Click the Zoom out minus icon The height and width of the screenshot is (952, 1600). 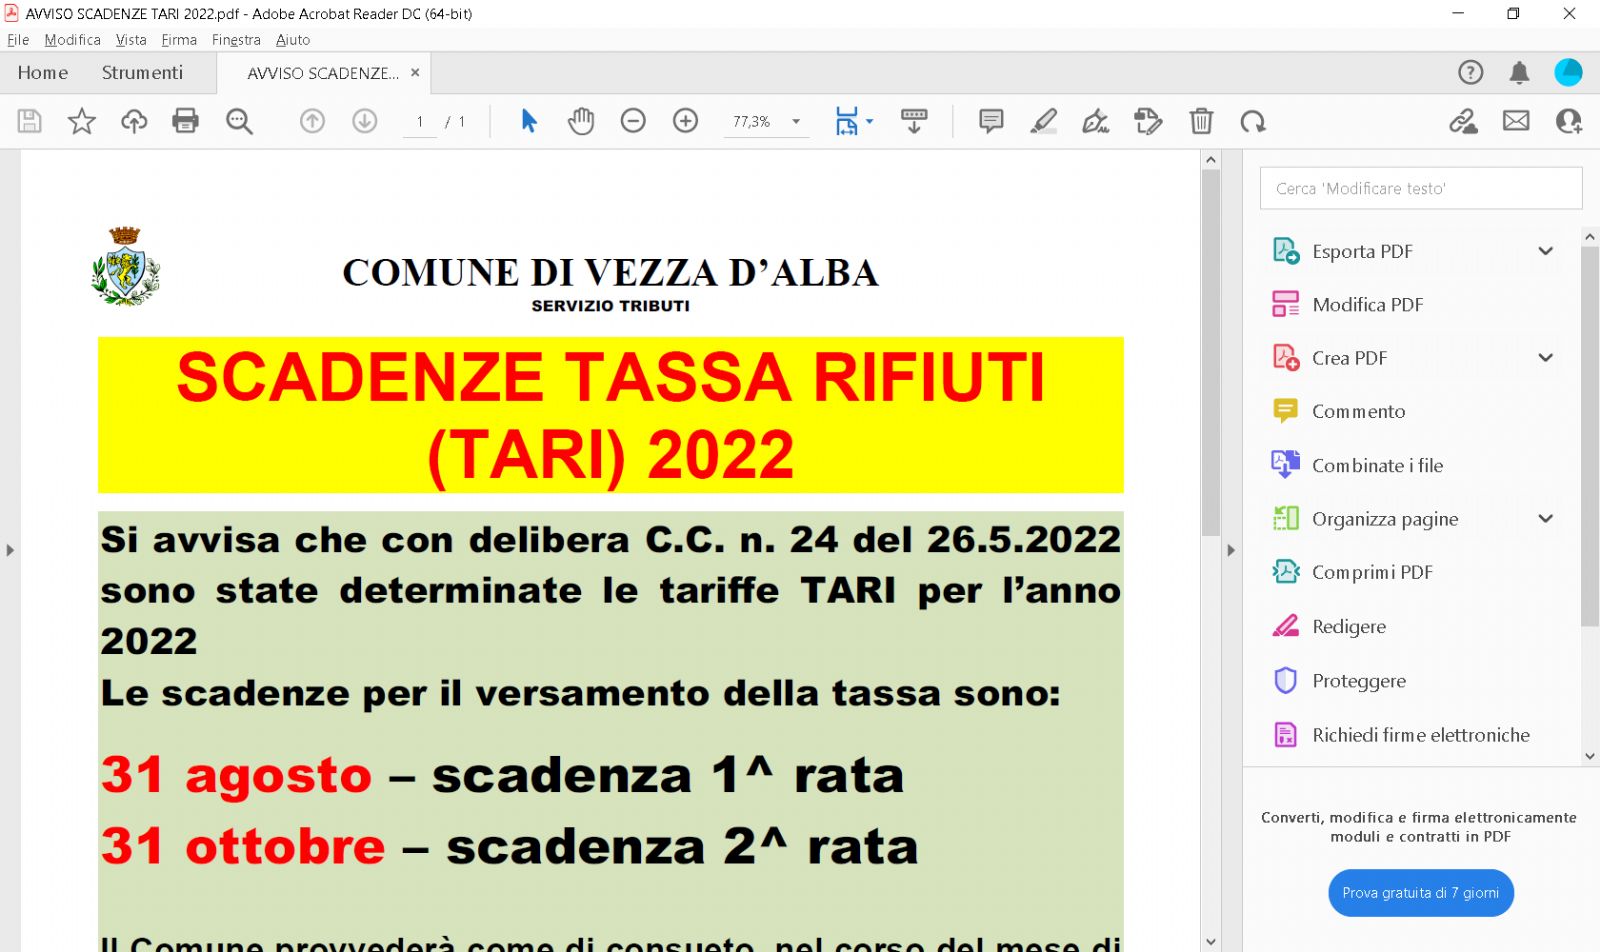633,121
